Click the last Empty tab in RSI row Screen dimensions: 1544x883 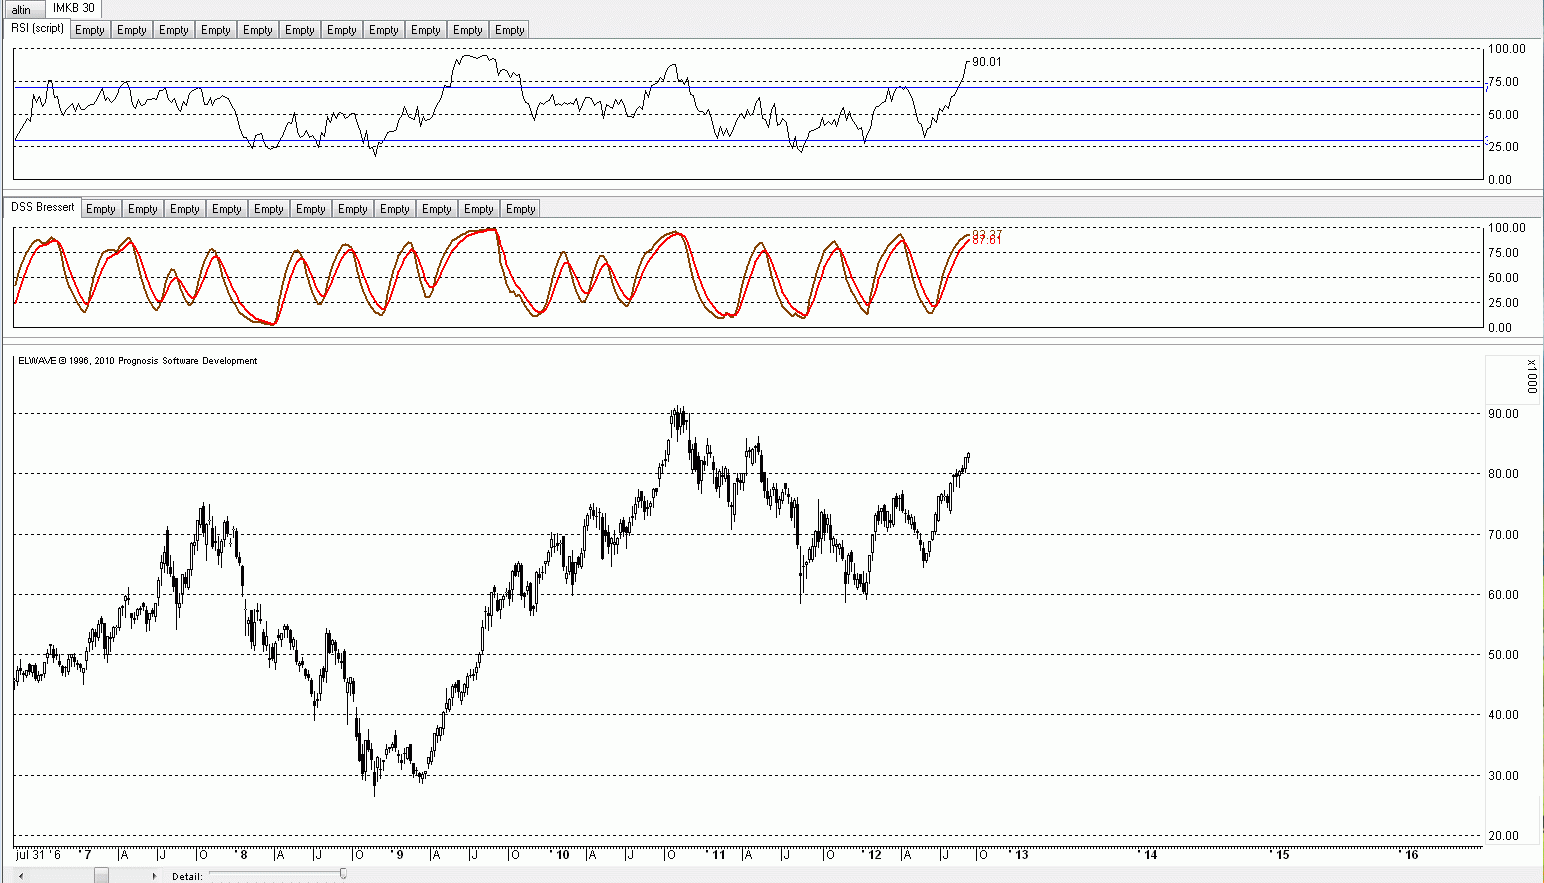[510, 30]
